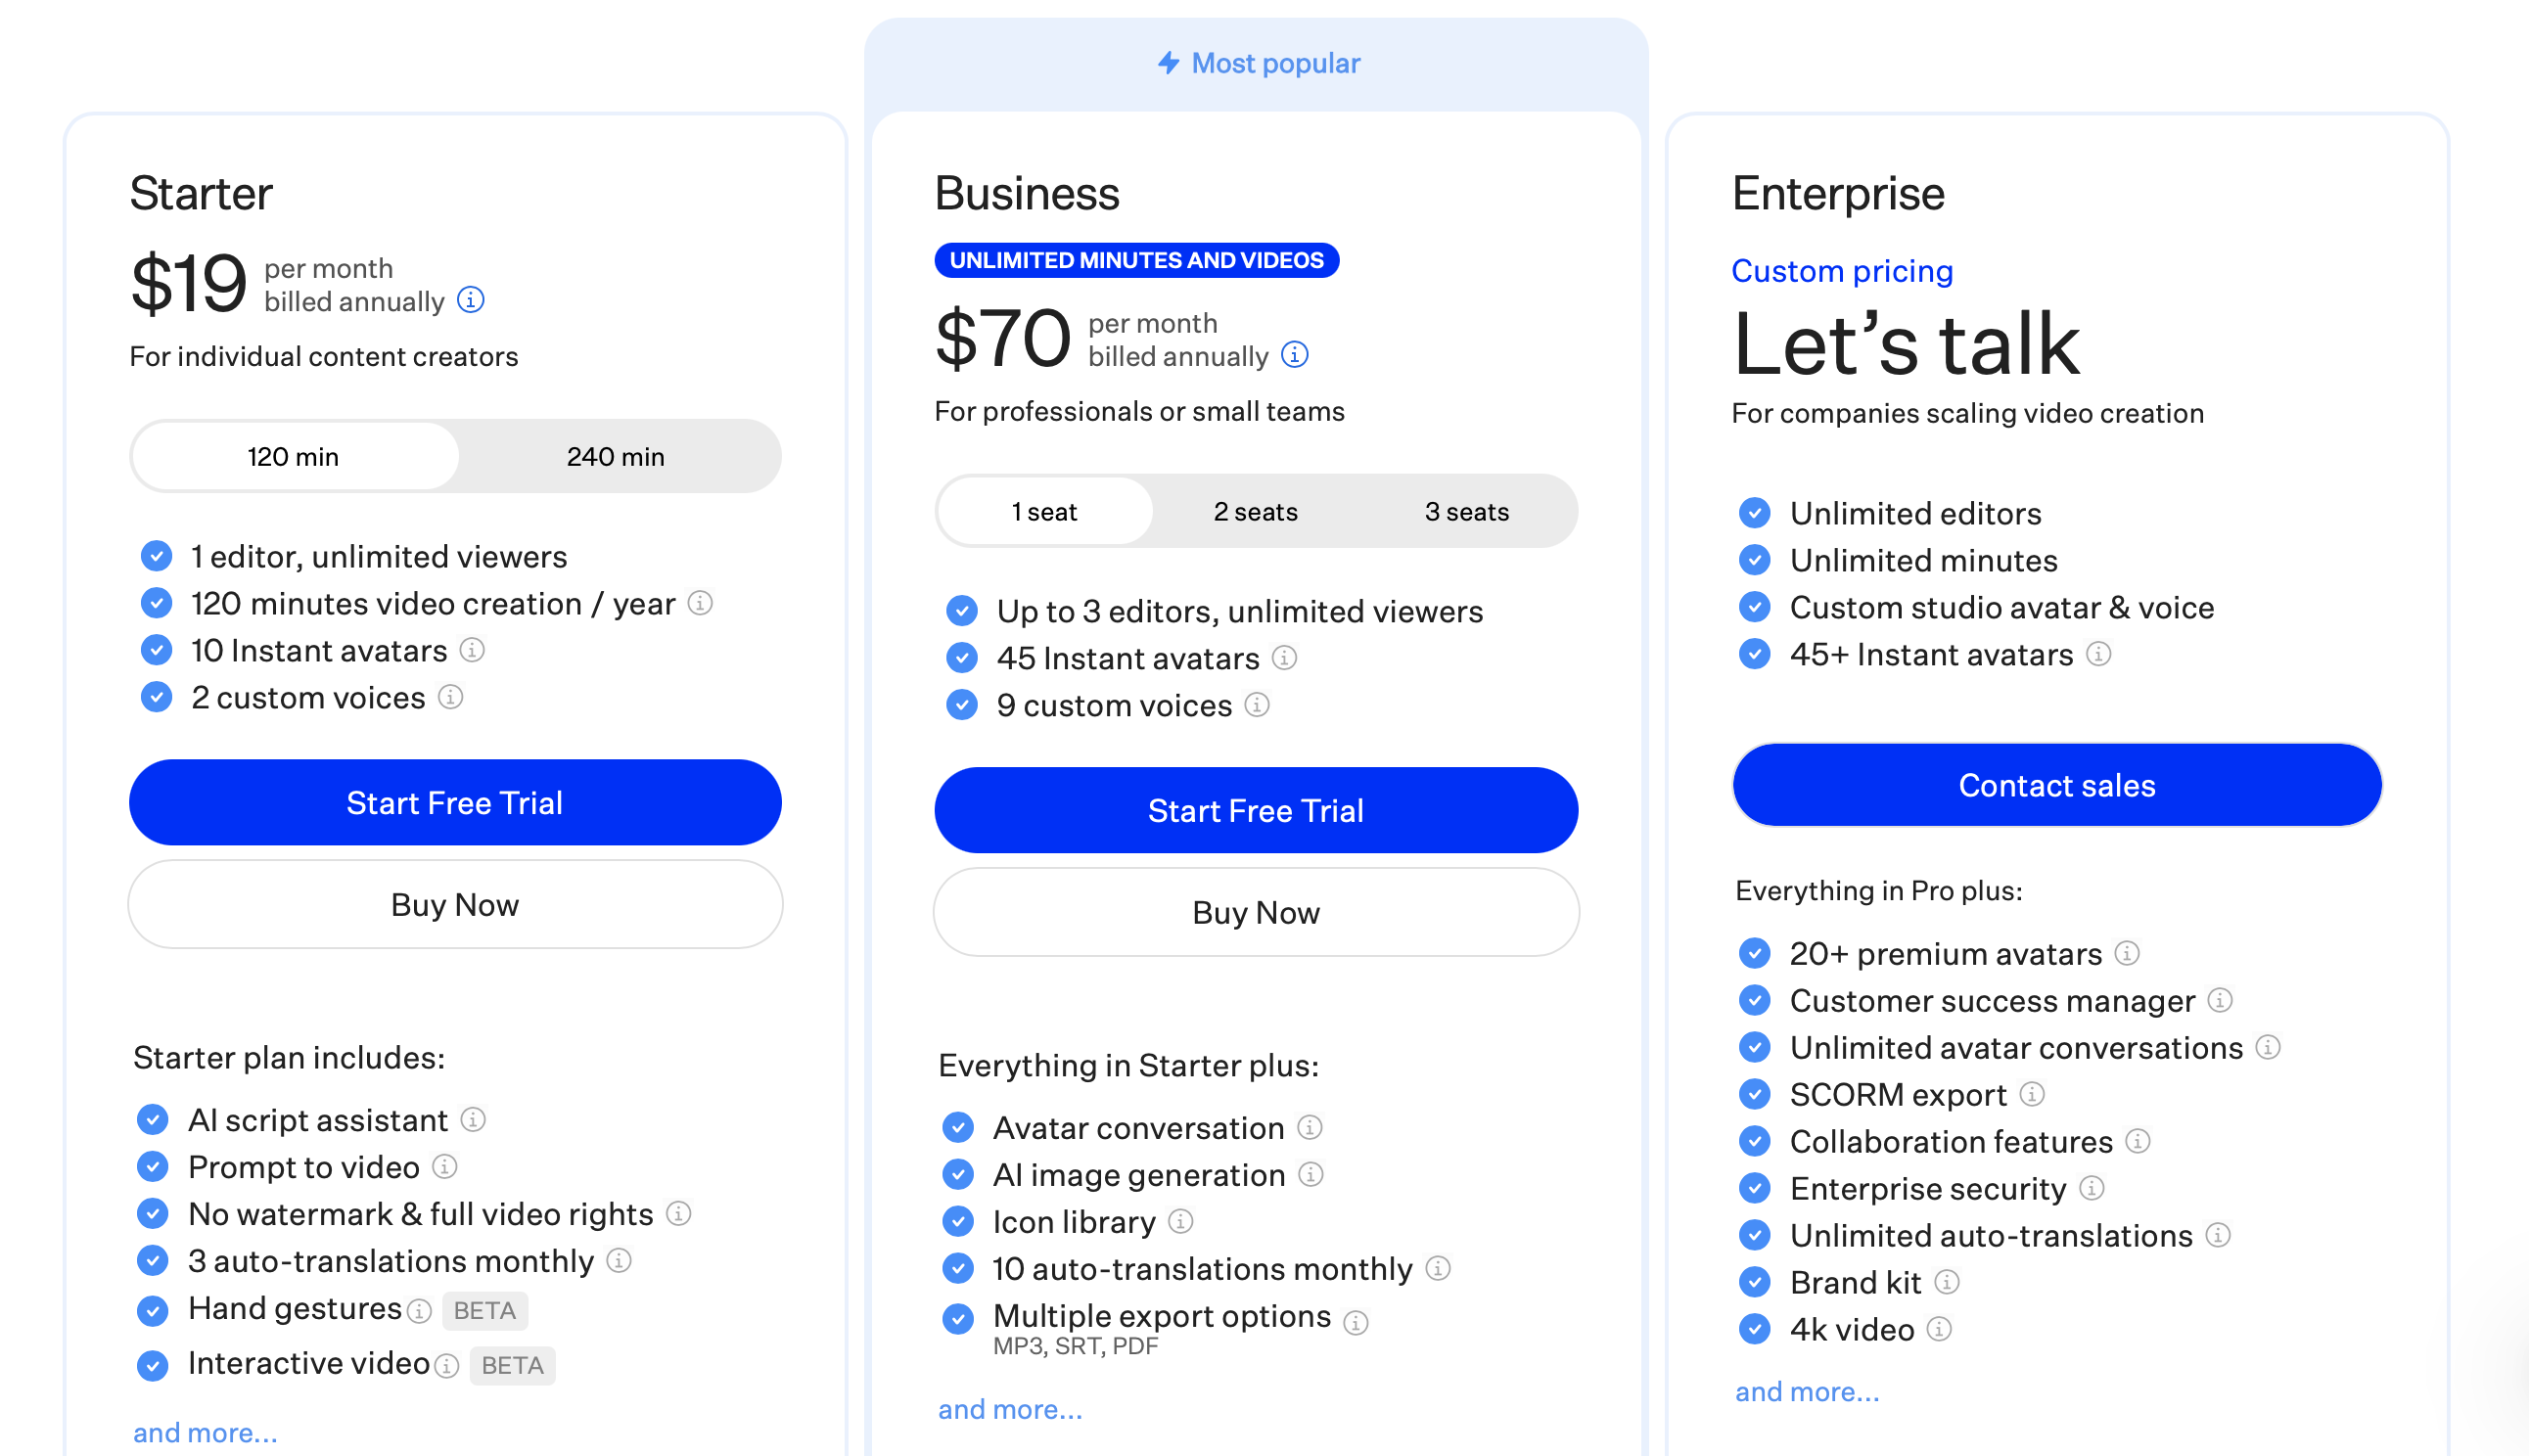The height and width of the screenshot is (1456, 2529).
Task: Expand 'and more...' in Business plan
Action: [1010, 1410]
